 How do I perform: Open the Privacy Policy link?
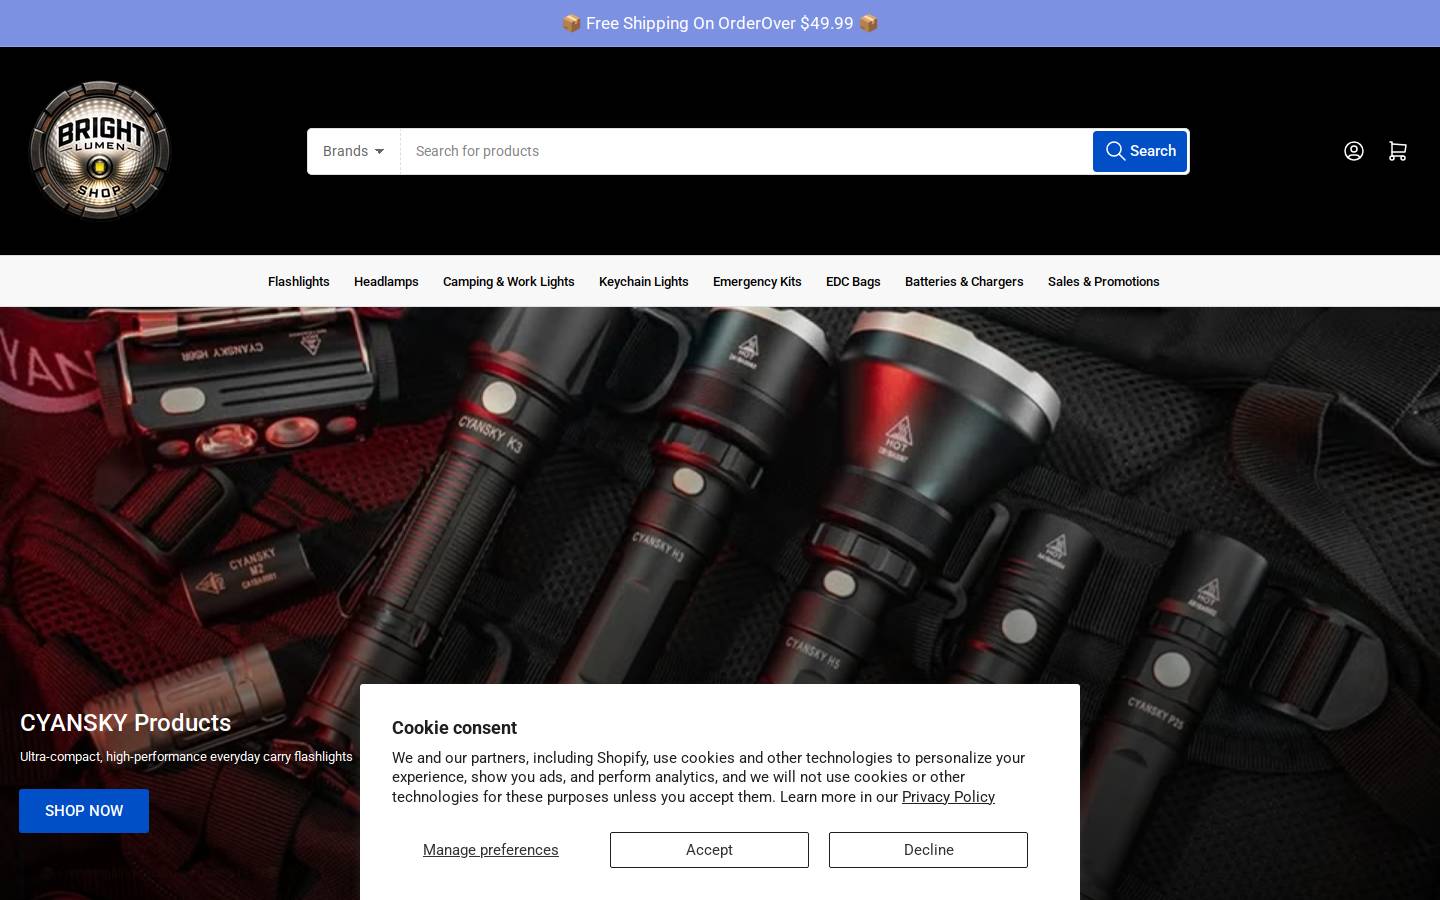(x=948, y=797)
